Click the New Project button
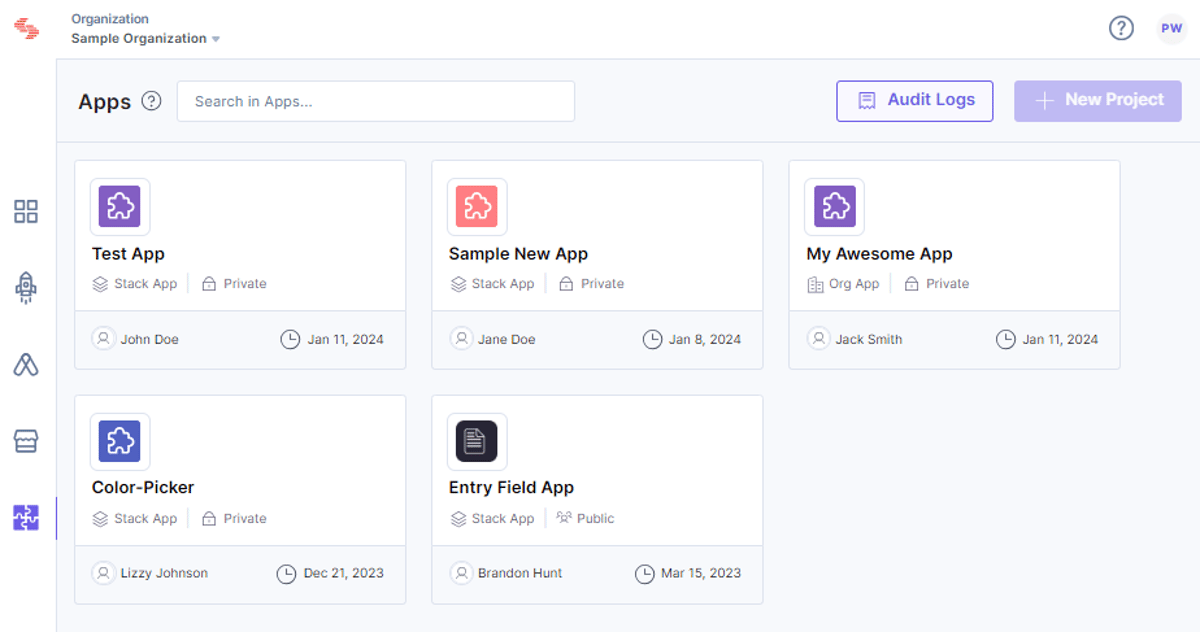The height and width of the screenshot is (632, 1200). pos(1098,101)
